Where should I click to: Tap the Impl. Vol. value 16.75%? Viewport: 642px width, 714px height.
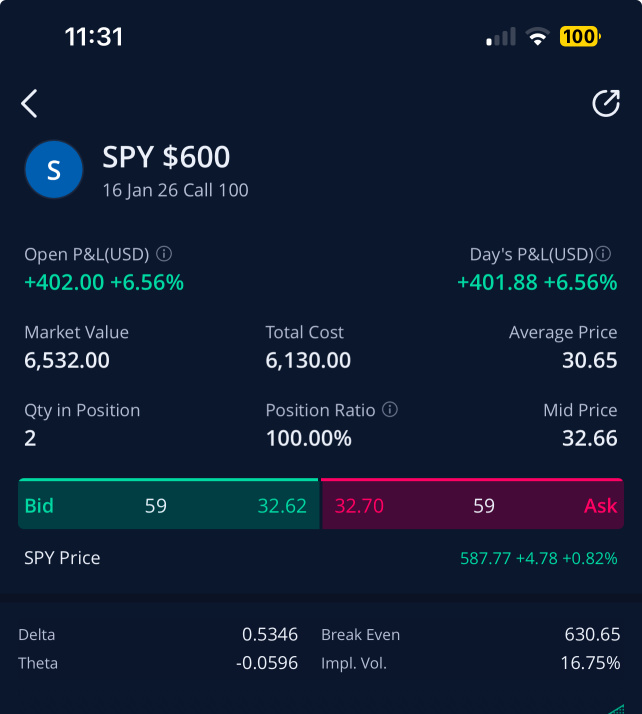pyautogui.click(x=591, y=663)
